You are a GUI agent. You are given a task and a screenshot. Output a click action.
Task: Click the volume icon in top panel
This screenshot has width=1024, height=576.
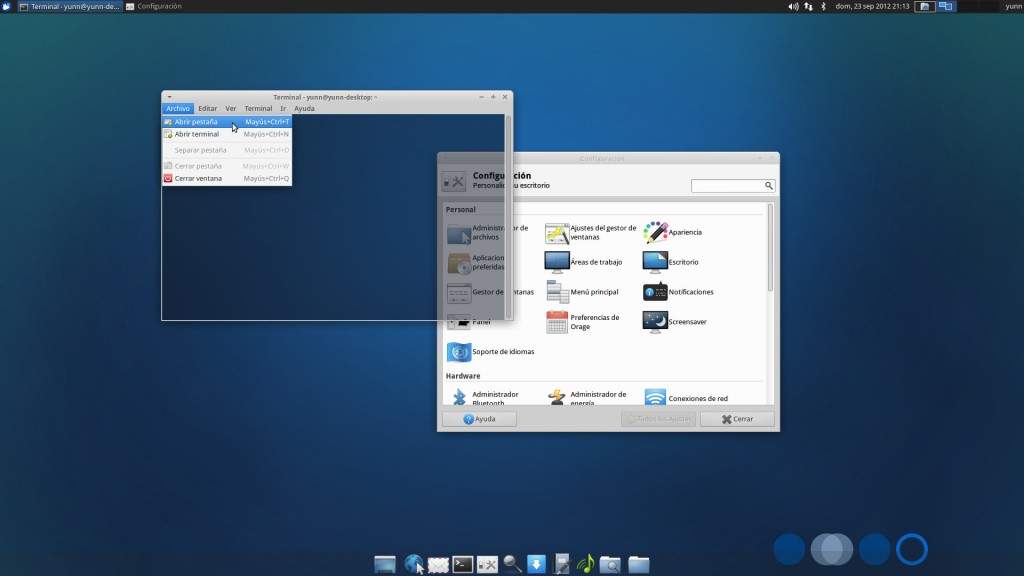click(793, 7)
